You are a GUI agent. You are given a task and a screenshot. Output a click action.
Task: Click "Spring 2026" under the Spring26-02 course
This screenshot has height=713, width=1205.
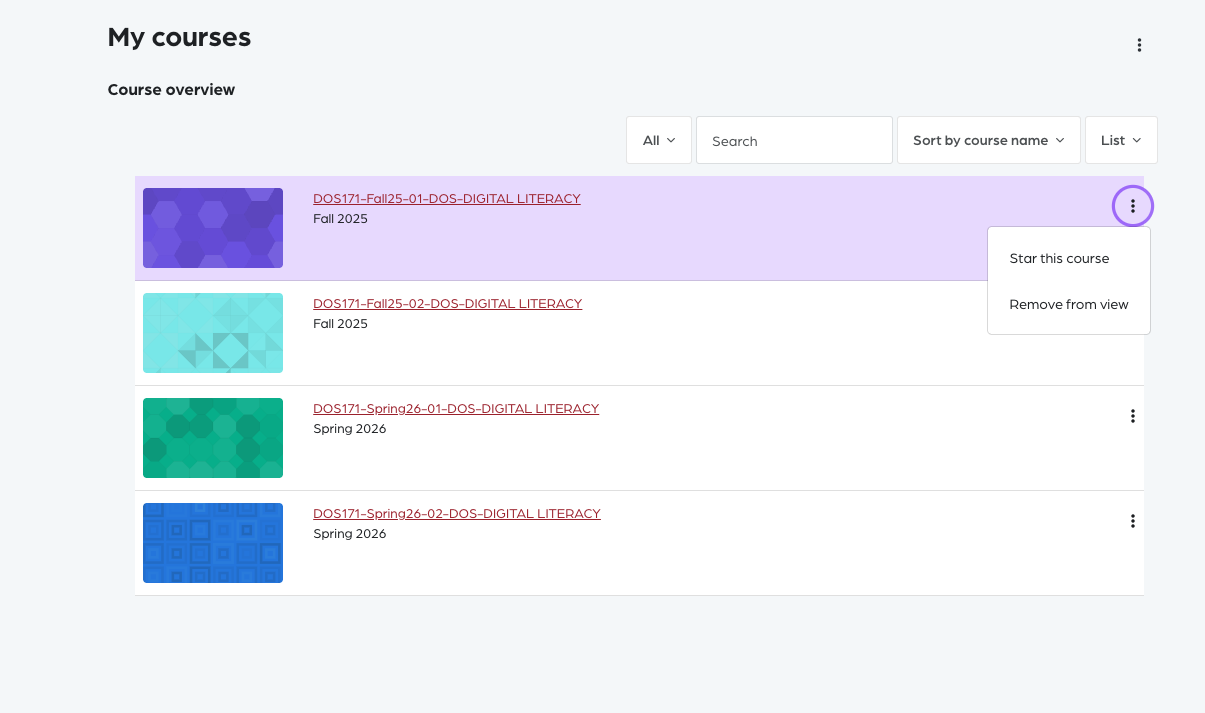point(349,534)
